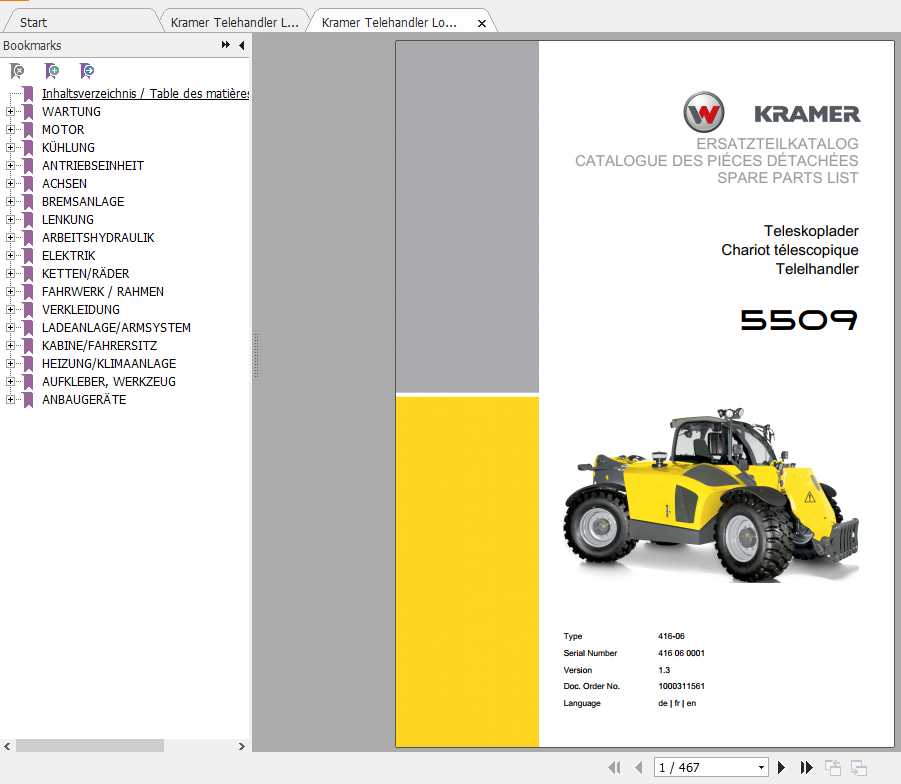901x784 pixels.
Task: Open Inhaltsverzeichnis / Table des matières bookmark
Action: [x=145, y=94]
